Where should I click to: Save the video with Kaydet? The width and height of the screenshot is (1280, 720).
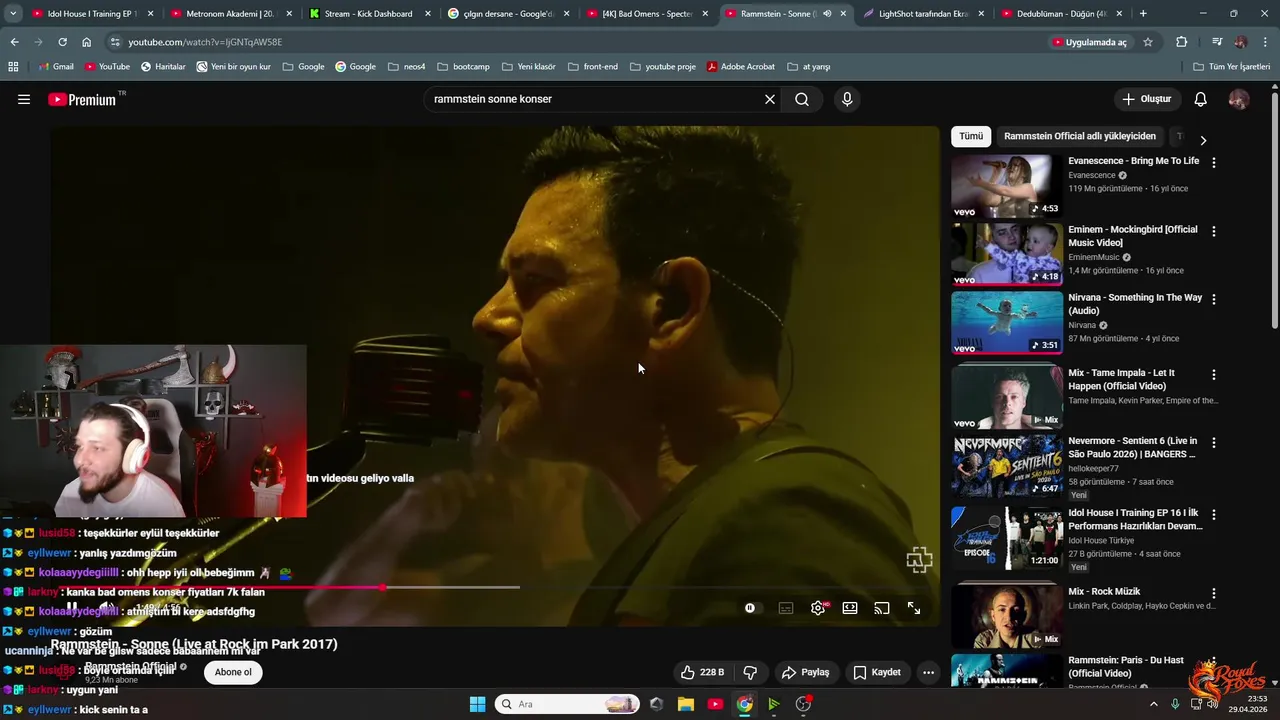pos(877,672)
